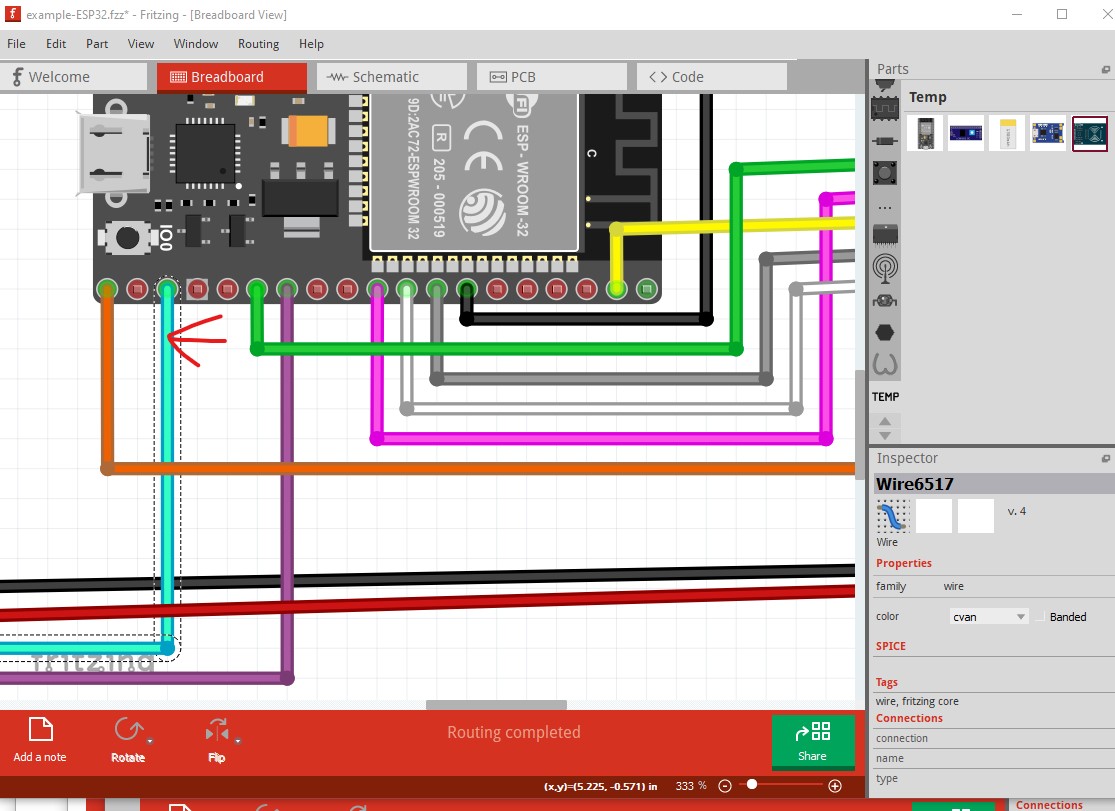Click the Flip tool icon

(x=216, y=733)
